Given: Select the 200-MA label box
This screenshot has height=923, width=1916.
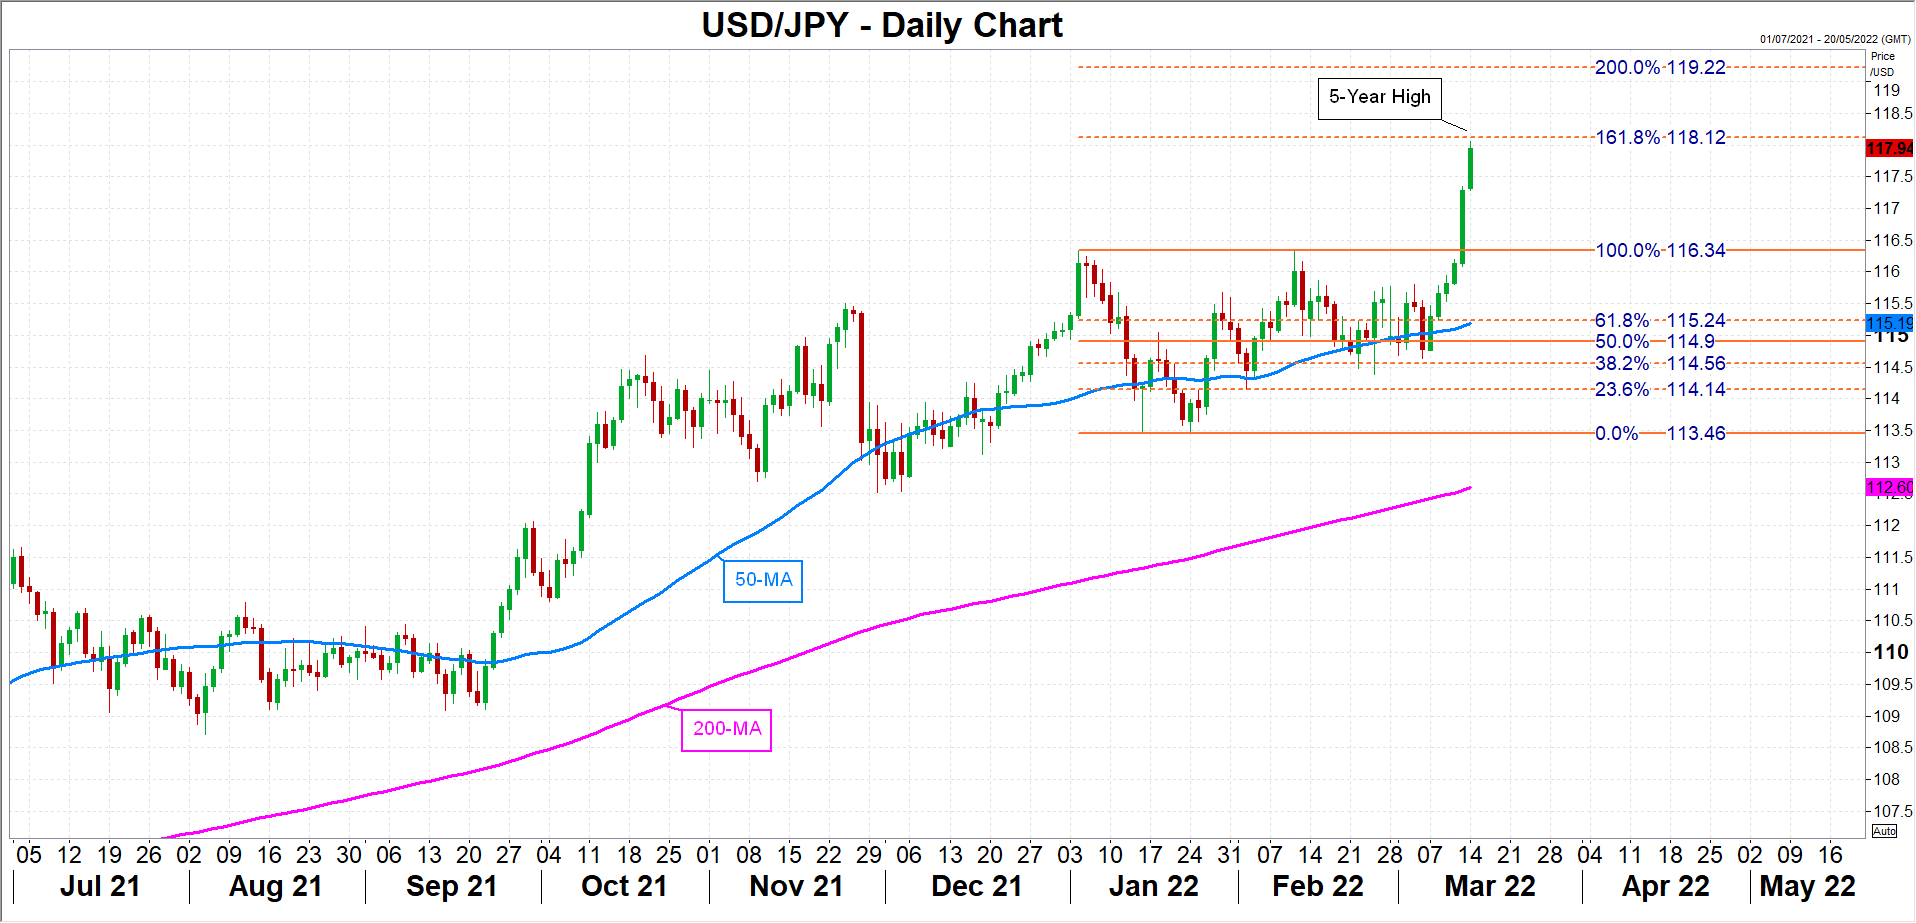Looking at the screenshot, I should (x=727, y=729).
